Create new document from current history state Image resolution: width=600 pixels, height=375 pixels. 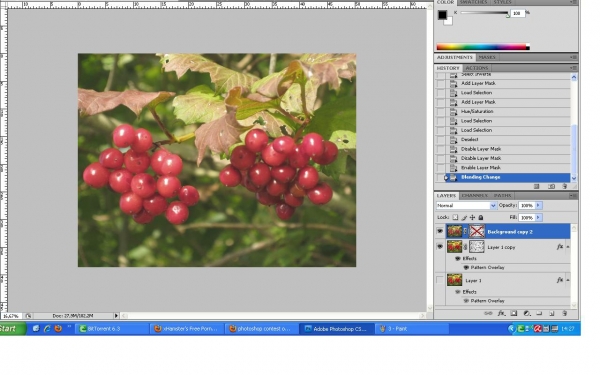tap(536, 186)
